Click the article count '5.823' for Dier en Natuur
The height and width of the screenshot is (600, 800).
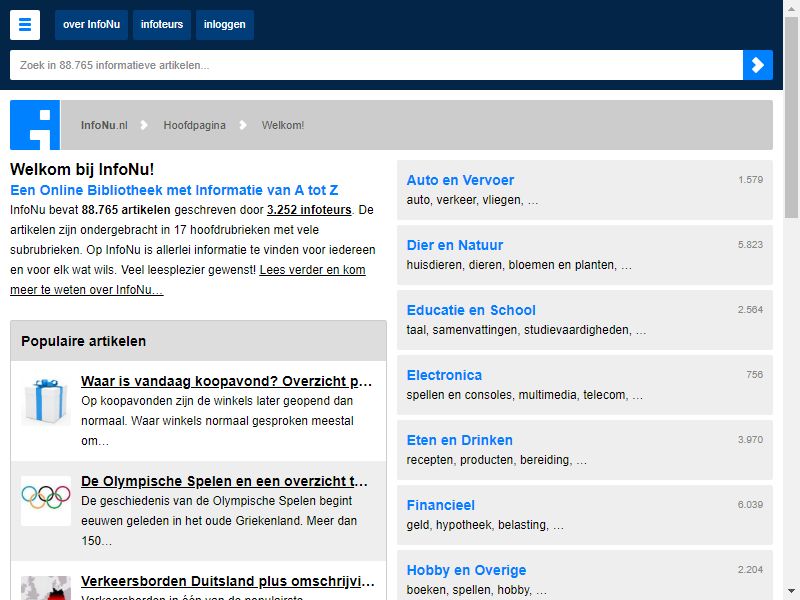pos(750,244)
